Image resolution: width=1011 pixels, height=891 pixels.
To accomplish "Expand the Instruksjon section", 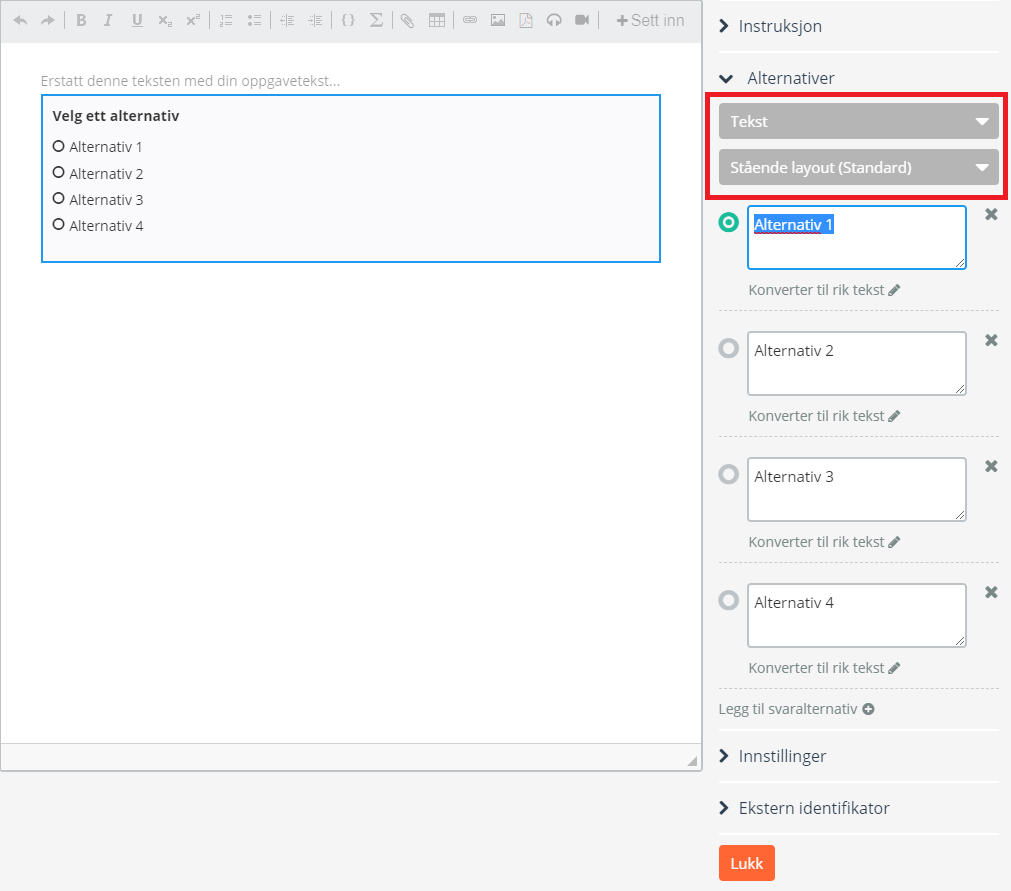I will tap(771, 26).
